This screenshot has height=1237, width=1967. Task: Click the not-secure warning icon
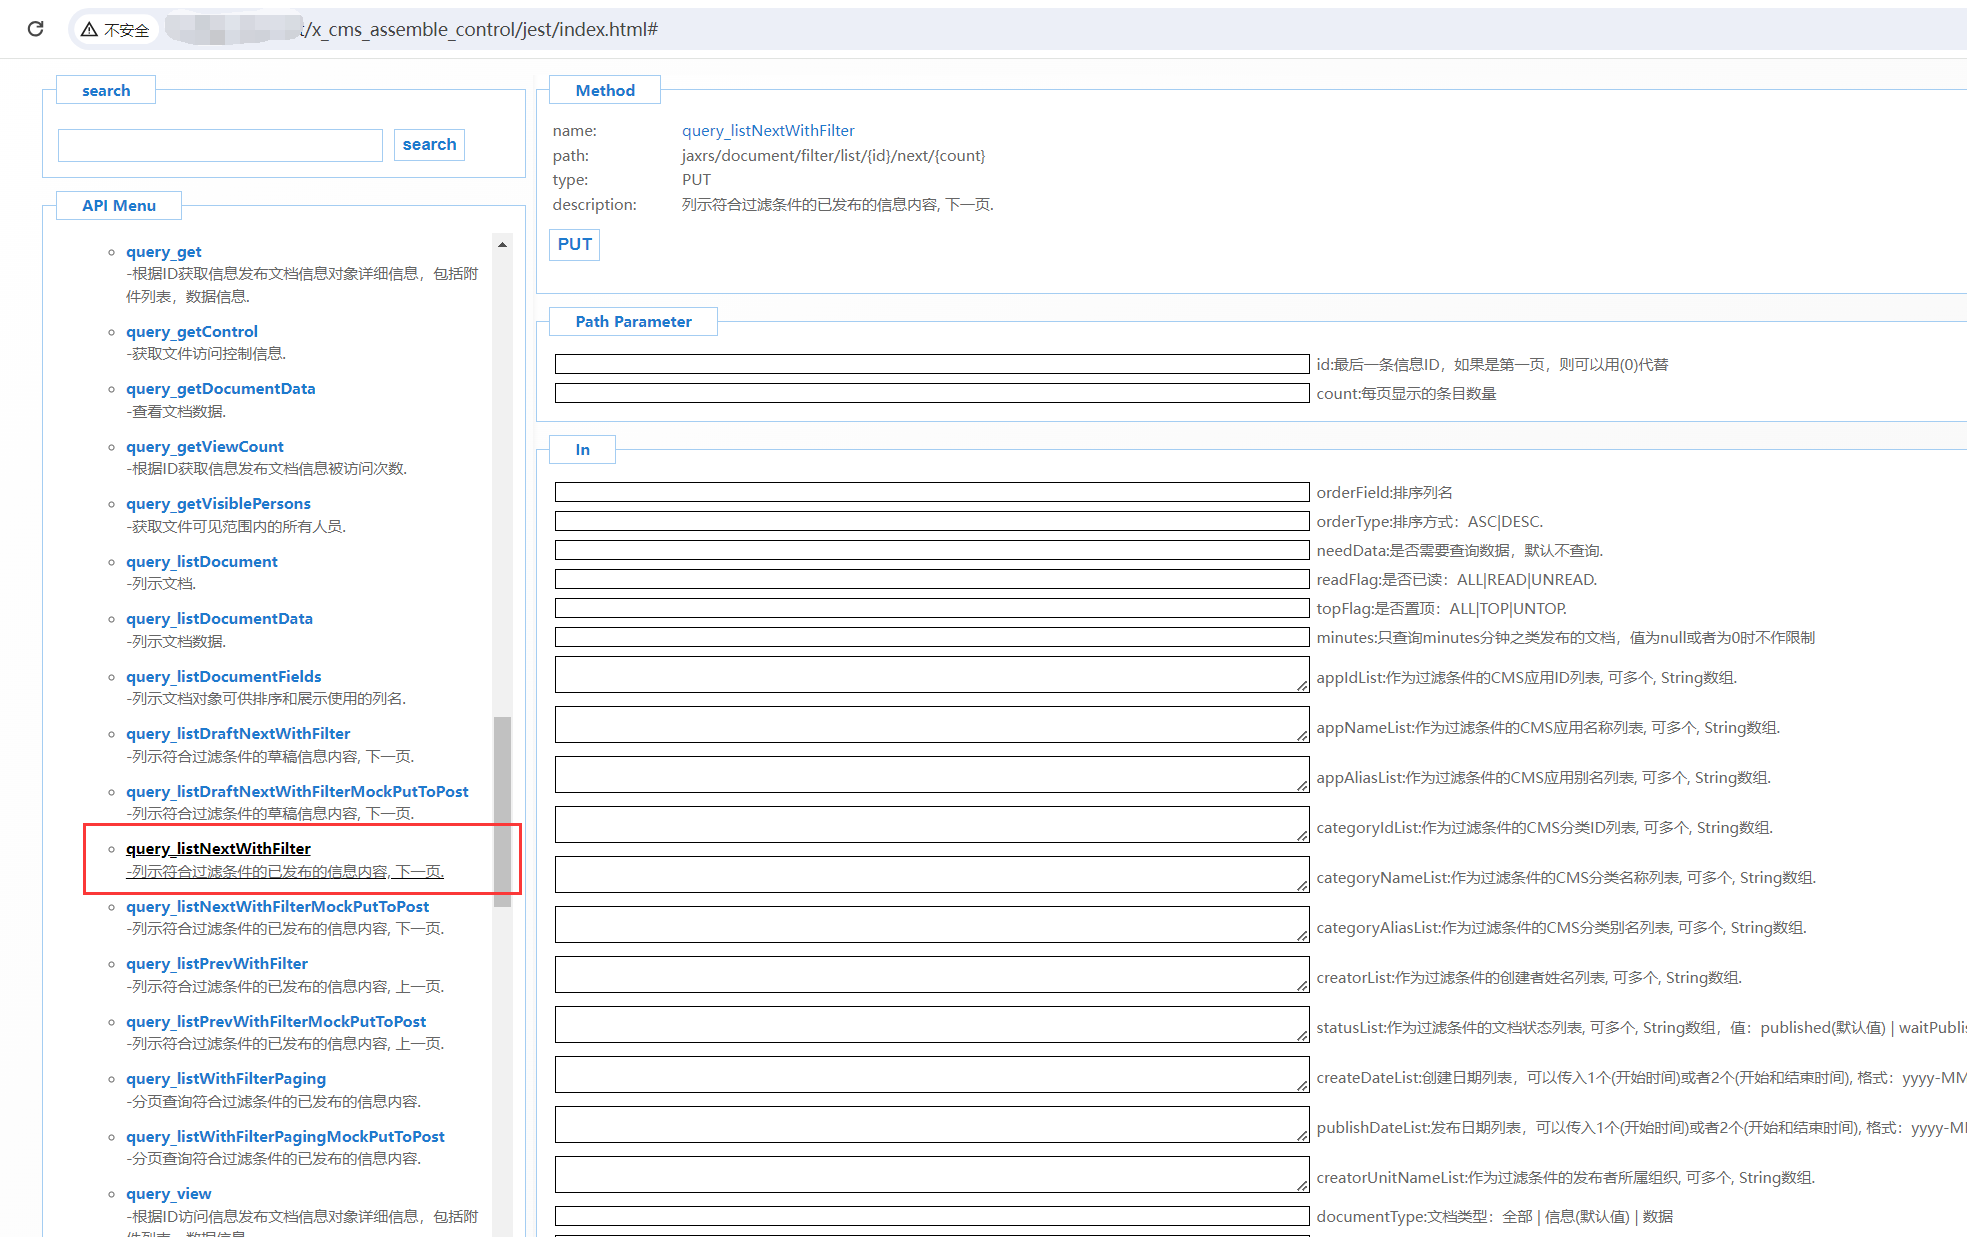(x=90, y=30)
